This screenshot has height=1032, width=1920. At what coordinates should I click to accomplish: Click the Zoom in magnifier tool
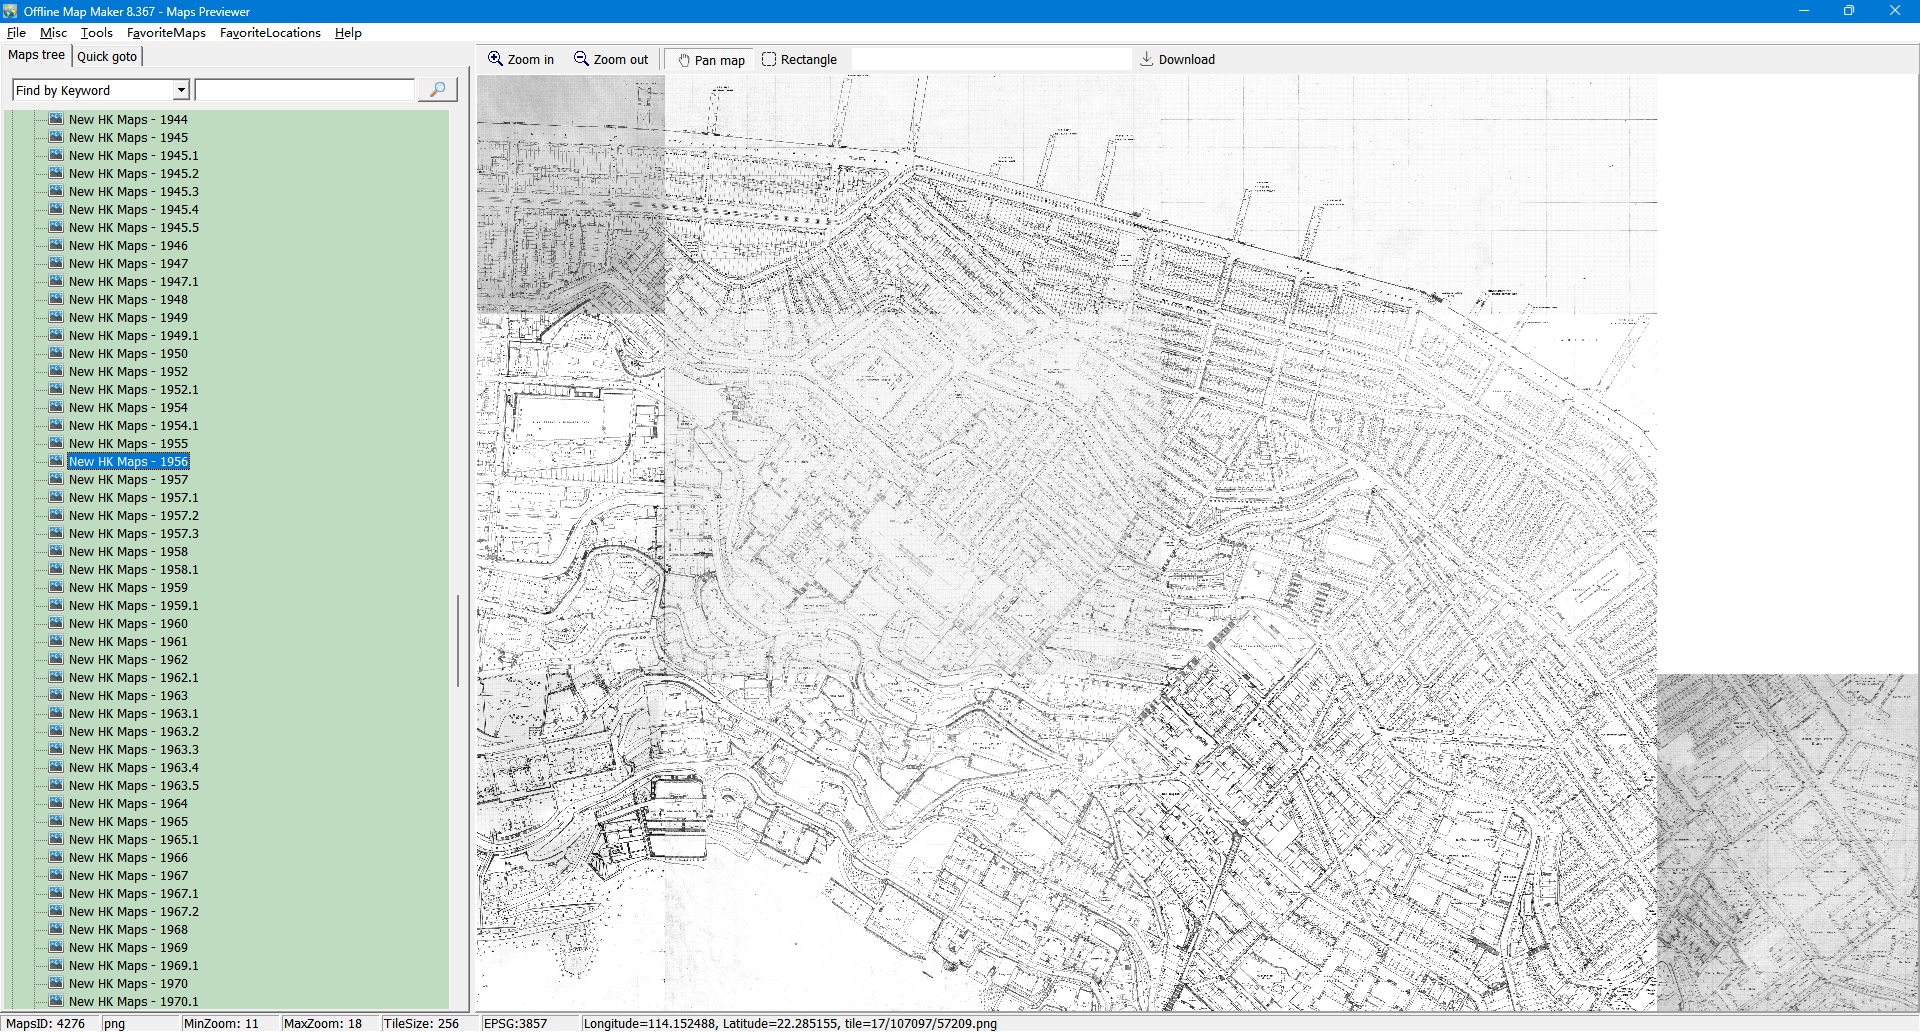(520, 60)
